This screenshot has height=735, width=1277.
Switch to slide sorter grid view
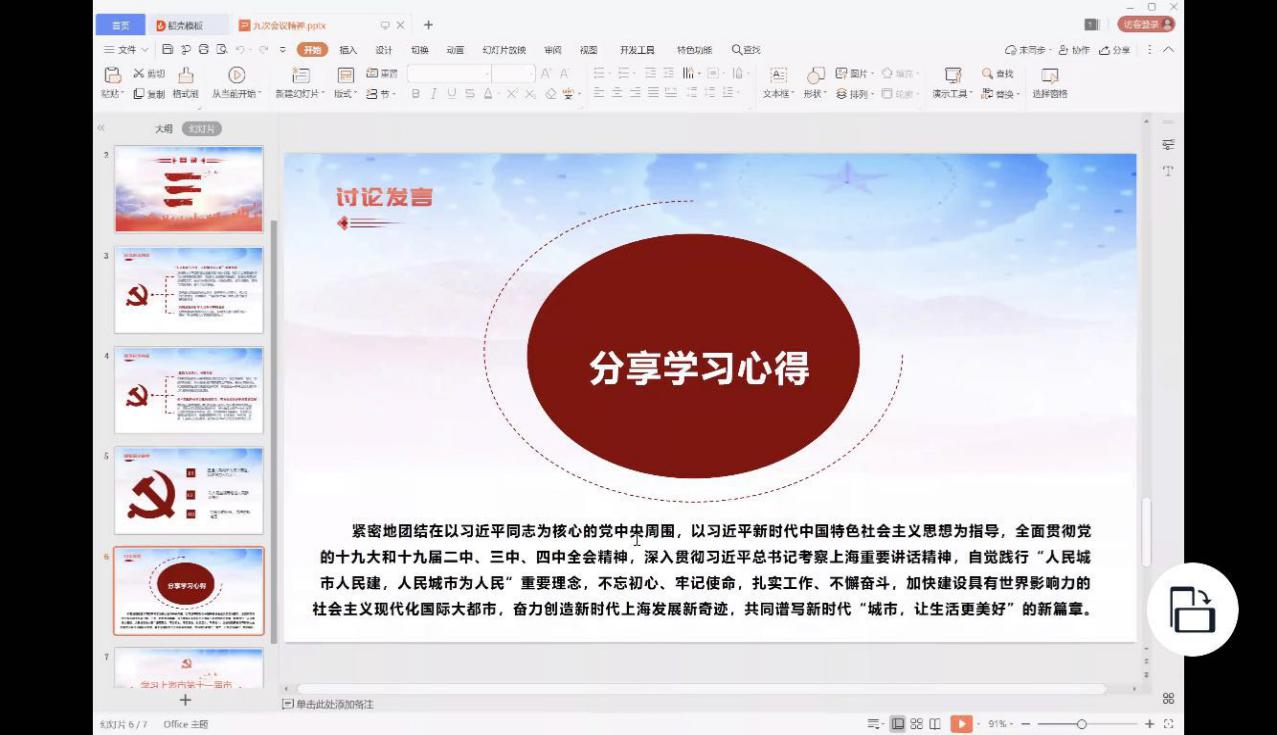[x=916, y=724]
